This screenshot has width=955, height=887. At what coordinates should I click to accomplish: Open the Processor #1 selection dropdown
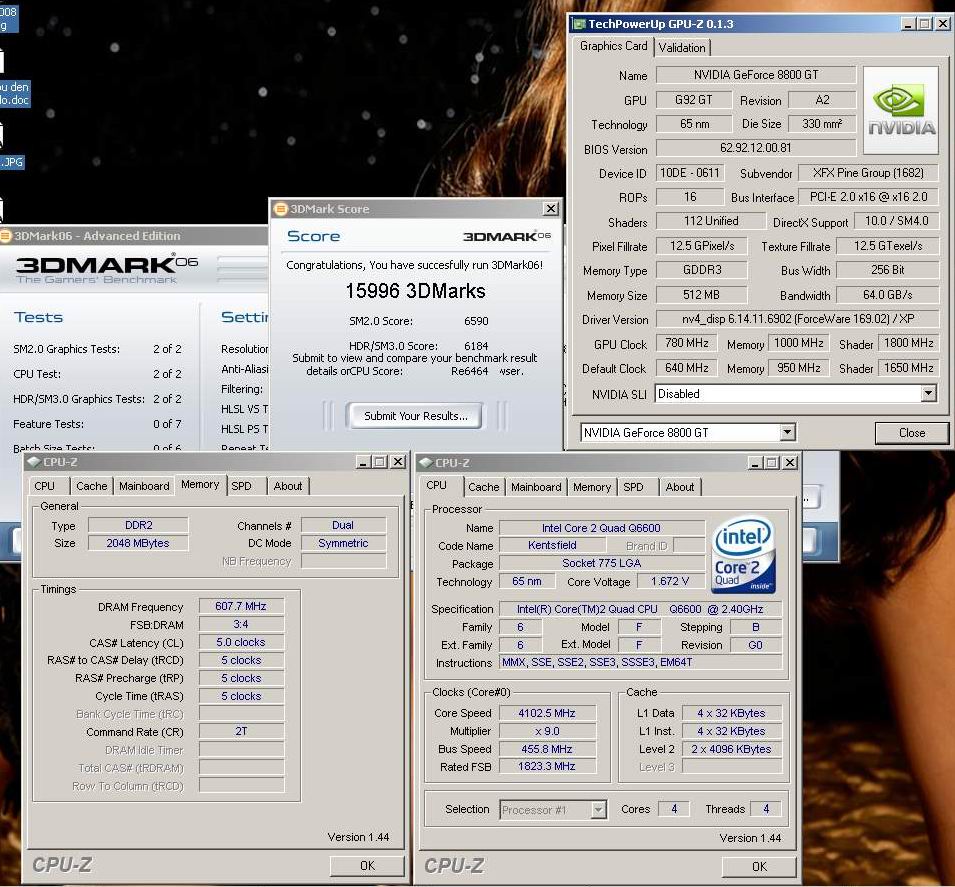coord(599,810)
